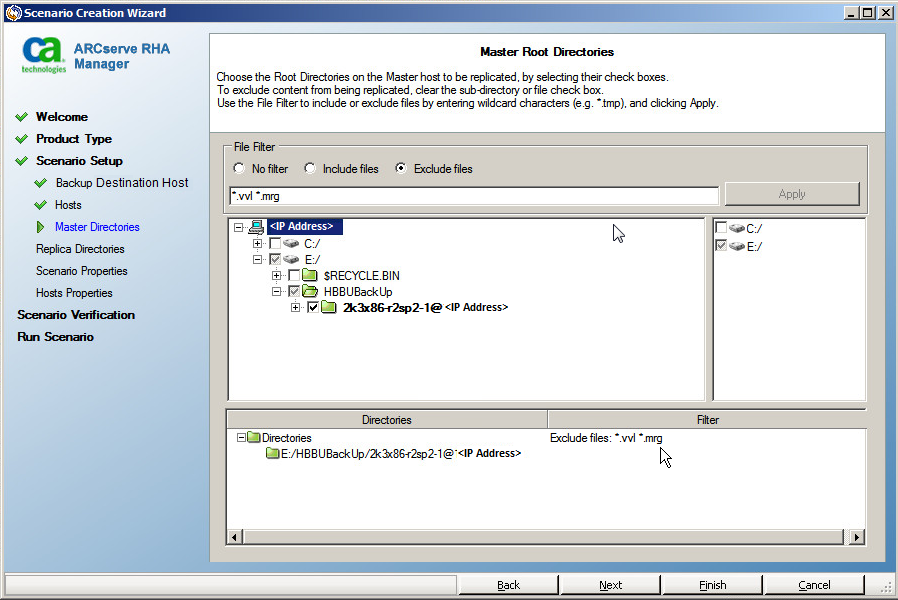Image resolution: width=898 pixels, height=600 pixels.
Task: Expand the C:/ drive tree node
Action: (x=258, y=244)
